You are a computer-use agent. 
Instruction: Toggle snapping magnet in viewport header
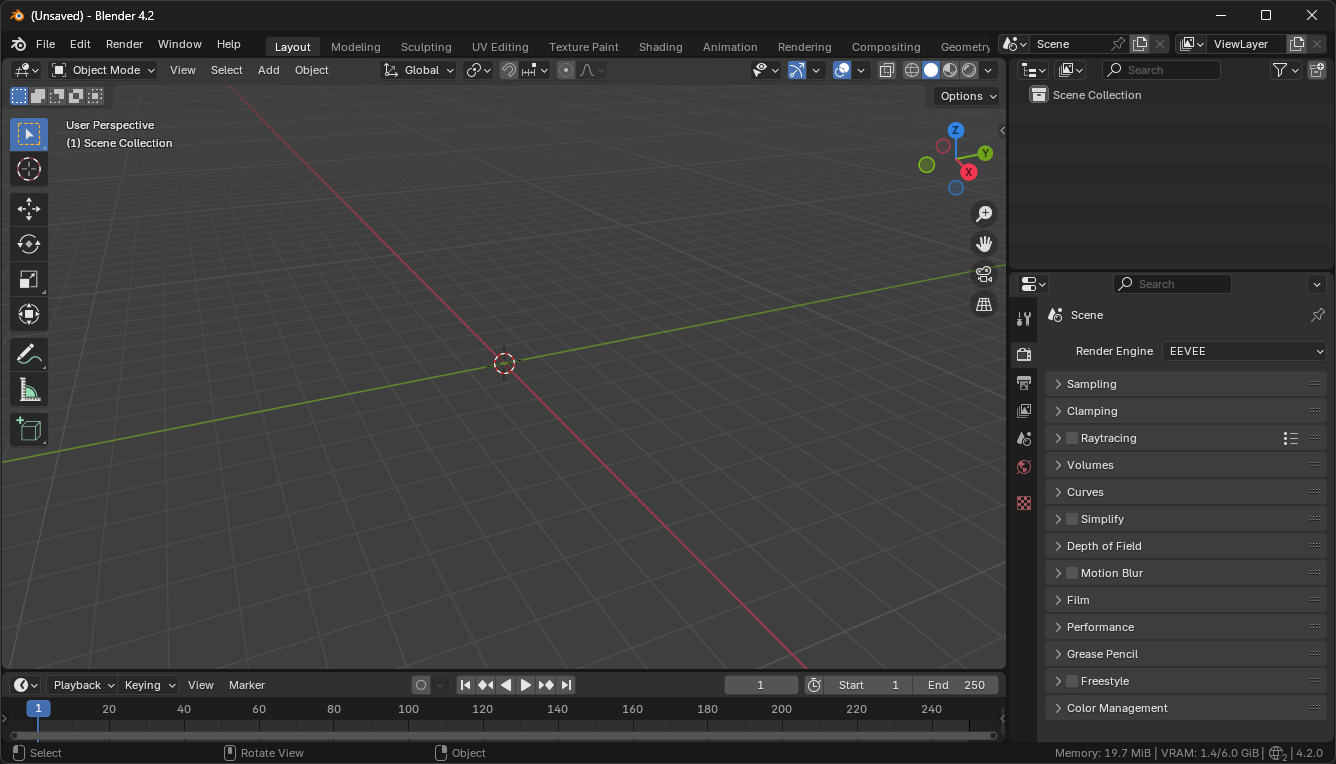(x=509, y=70)
